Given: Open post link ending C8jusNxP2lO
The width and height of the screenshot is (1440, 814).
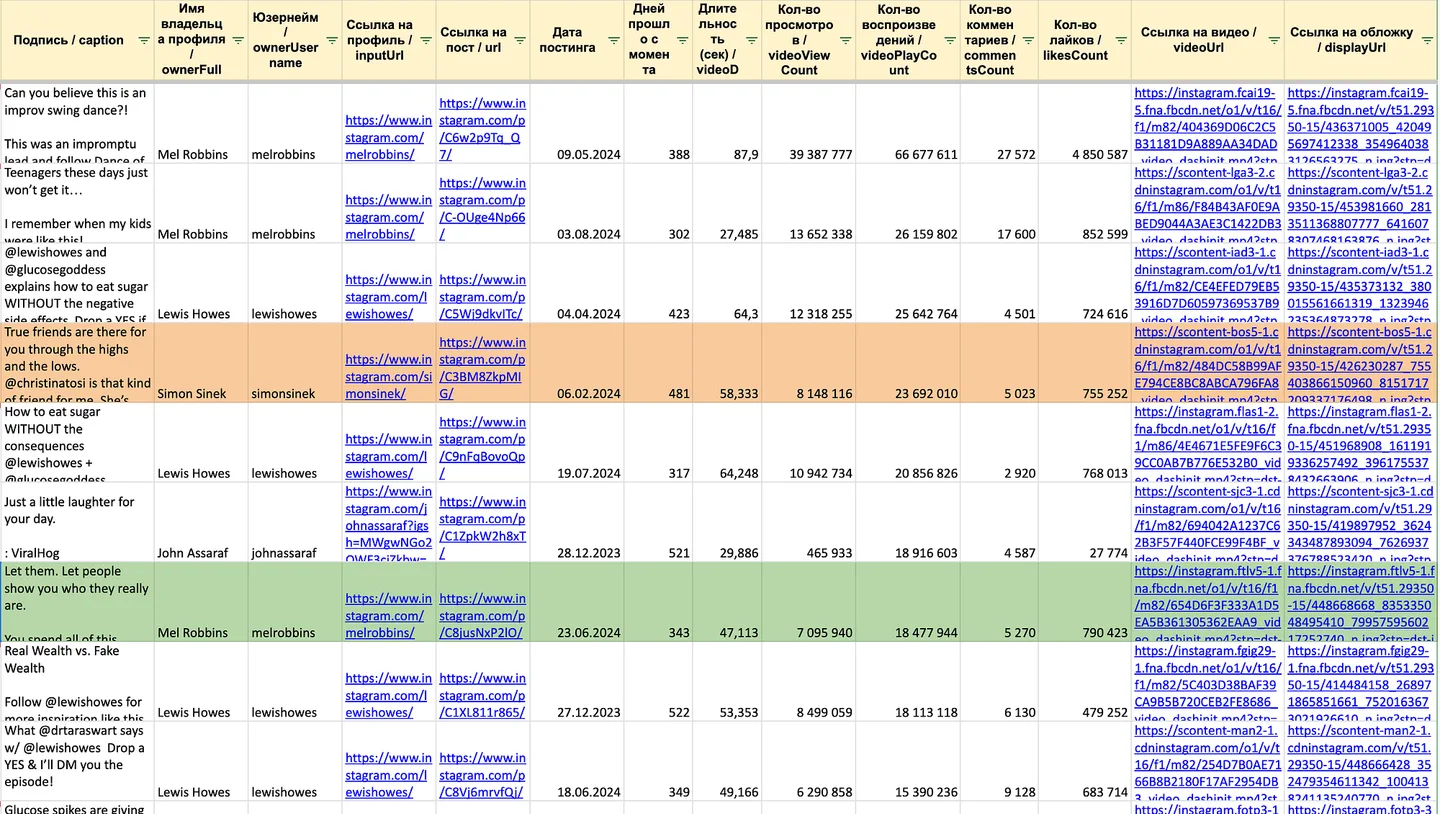Looking at the screenshot, I should tap(482, 616).
